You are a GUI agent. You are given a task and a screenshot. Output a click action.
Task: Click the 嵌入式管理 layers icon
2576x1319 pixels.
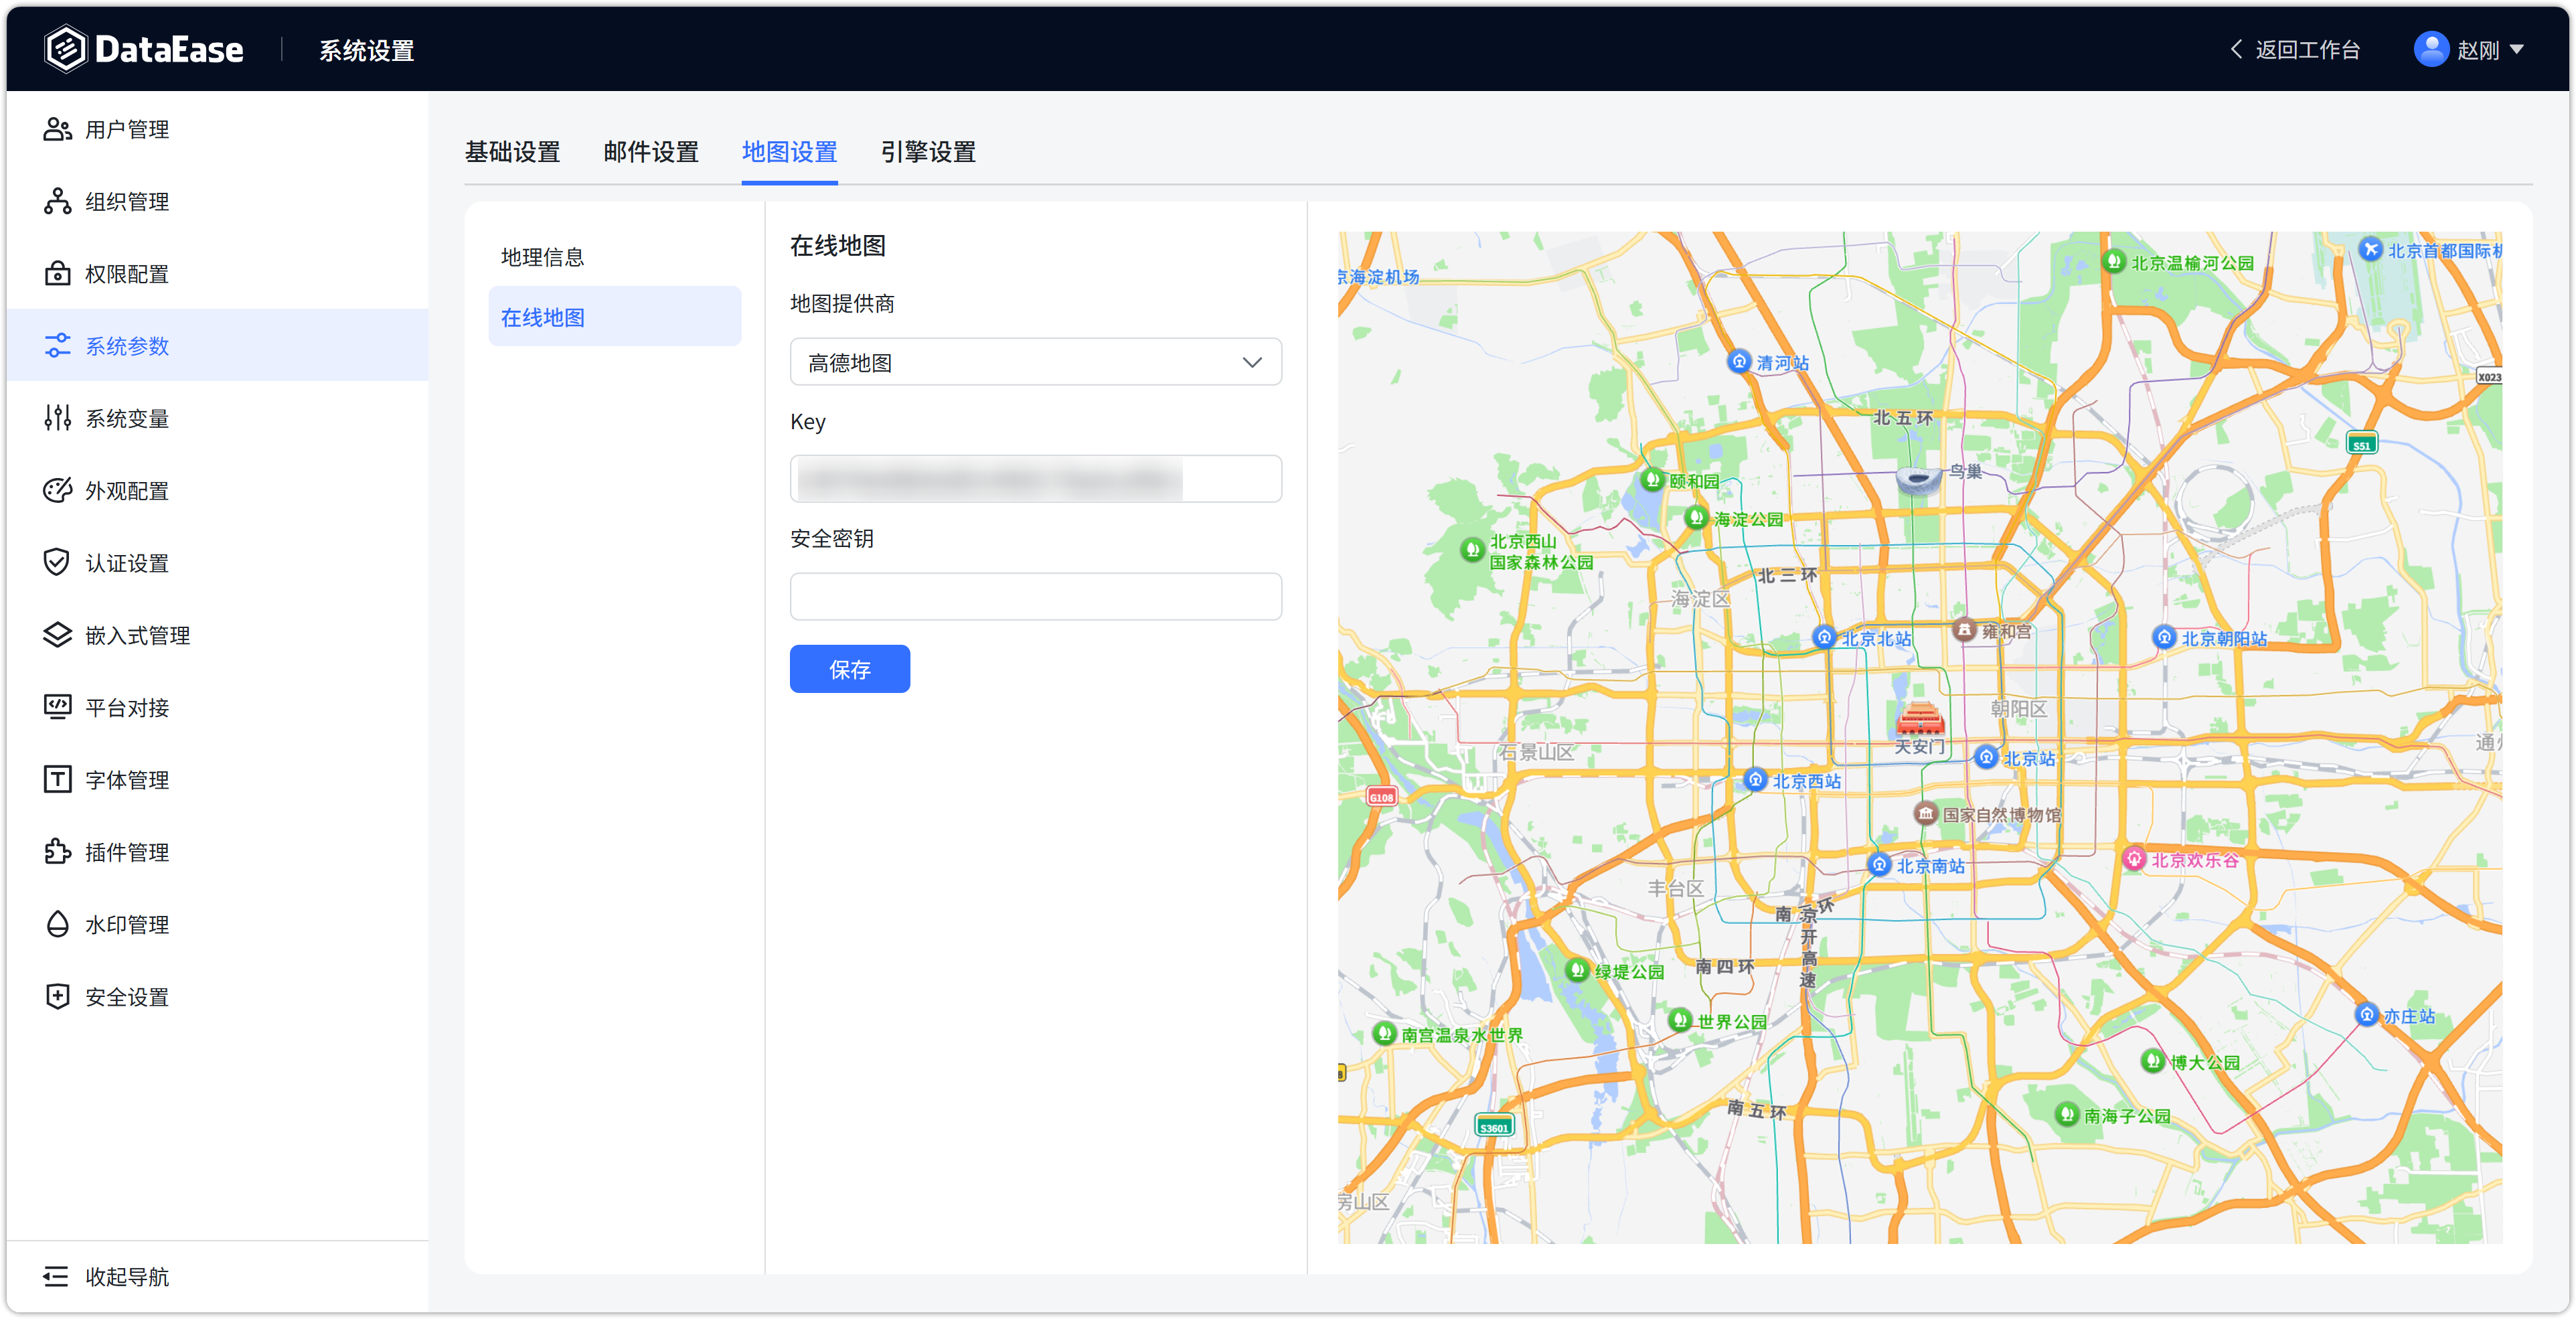point(57,635)
